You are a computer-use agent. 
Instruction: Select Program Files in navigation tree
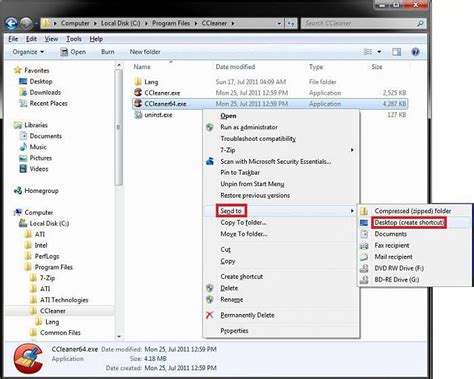point(54,267)
